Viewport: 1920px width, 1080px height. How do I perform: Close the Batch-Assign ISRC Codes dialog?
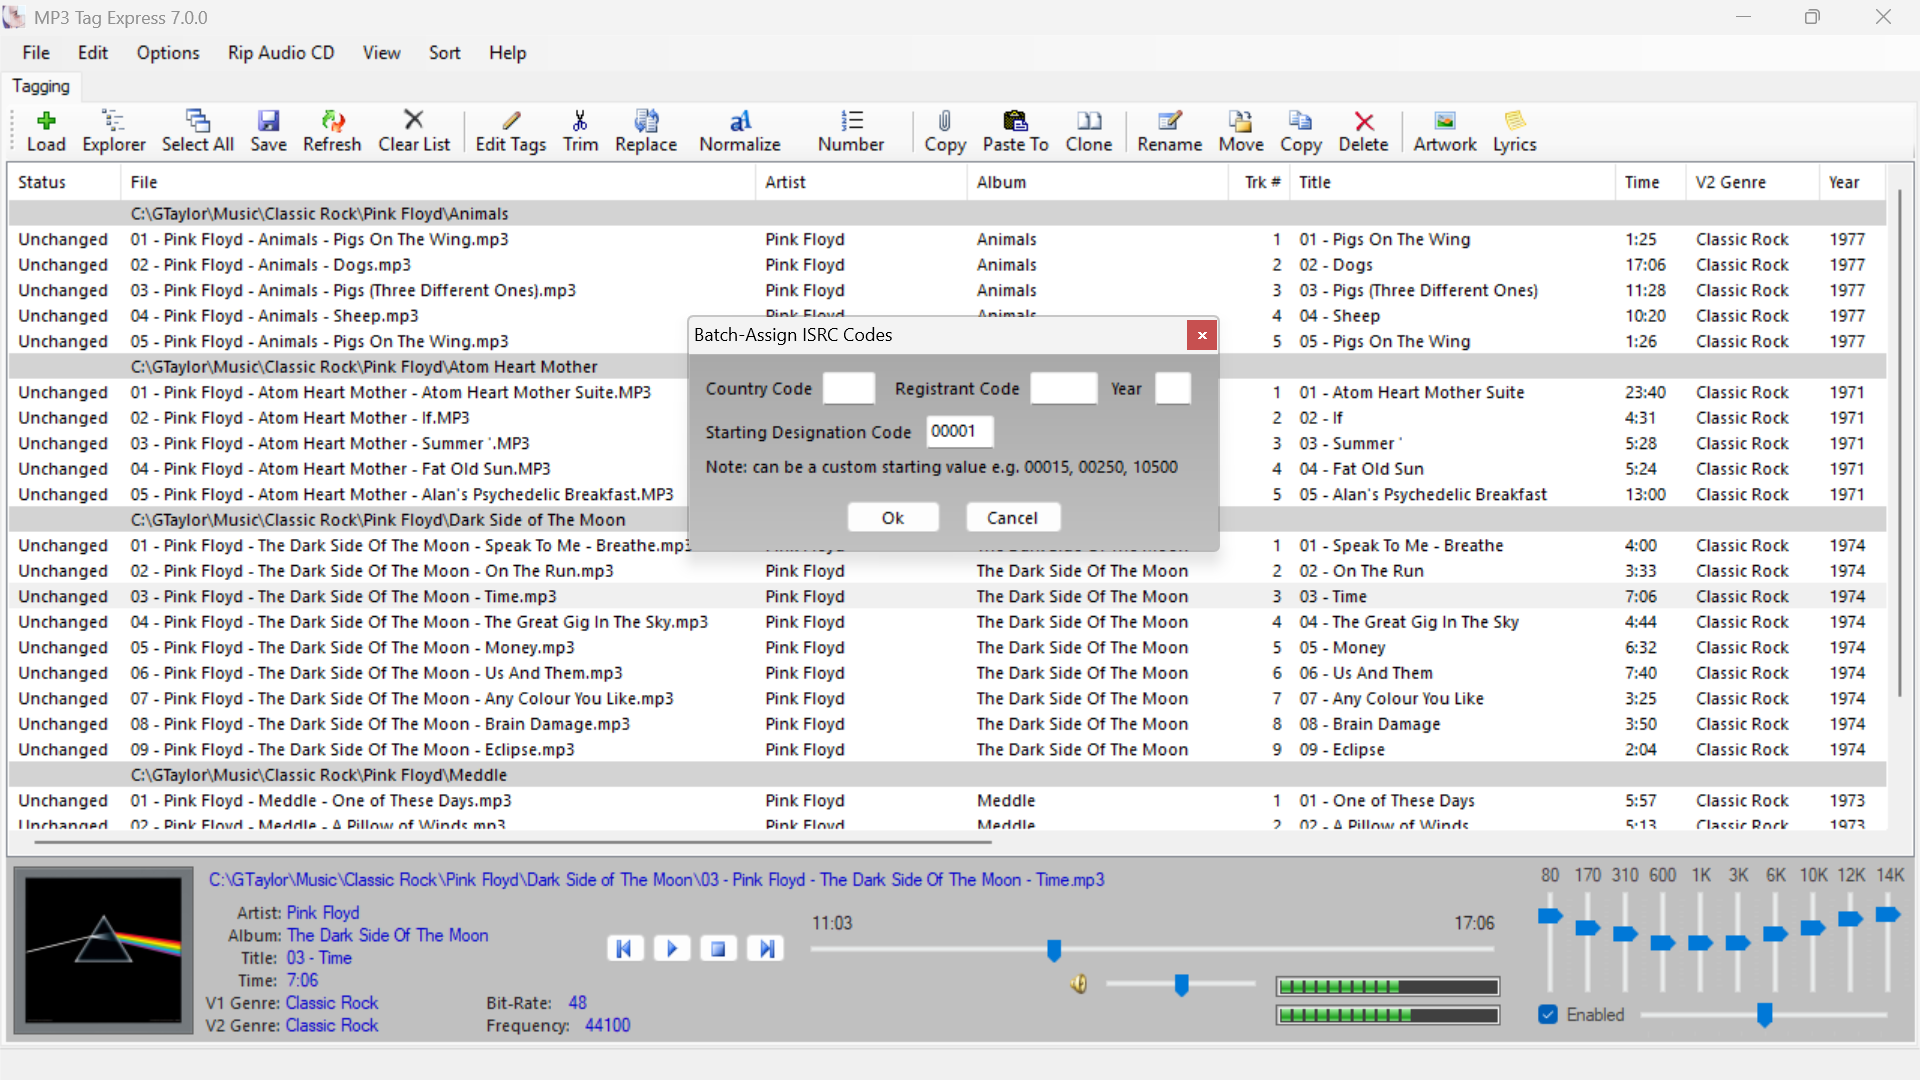coord(1202,335)
